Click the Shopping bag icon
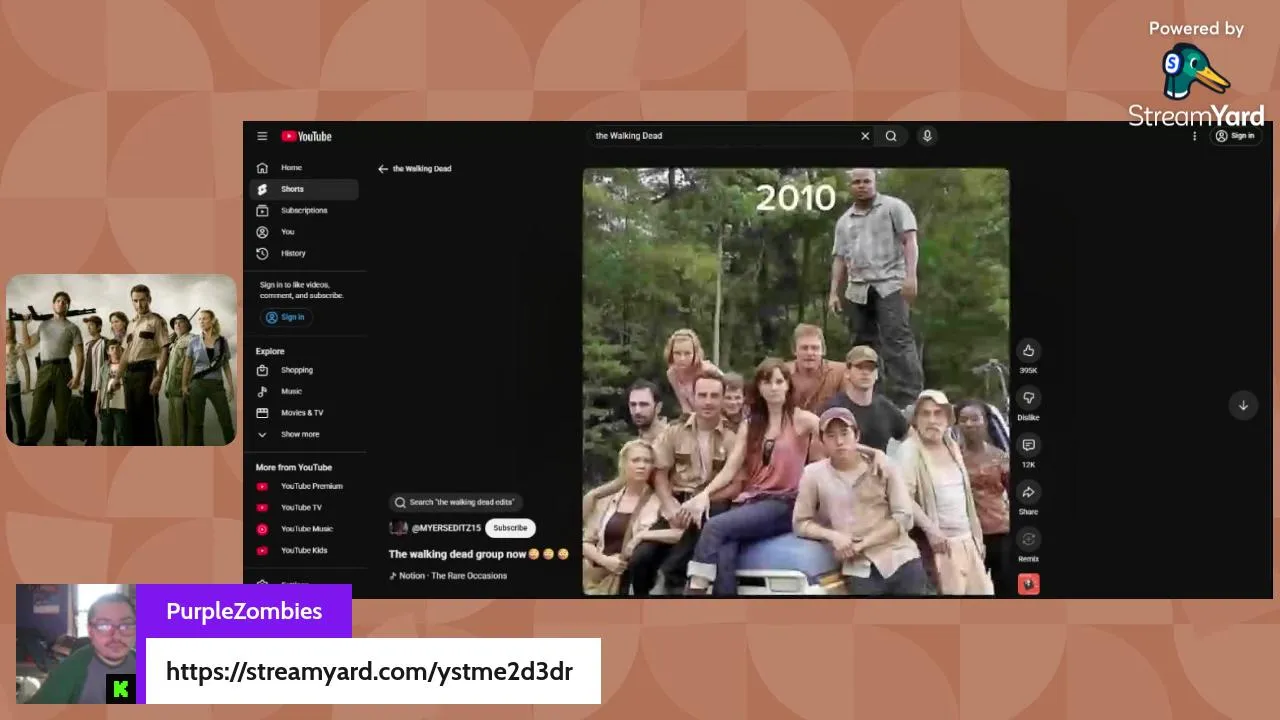The height and width of the screenshot is (720, 1280). point(262,370)
